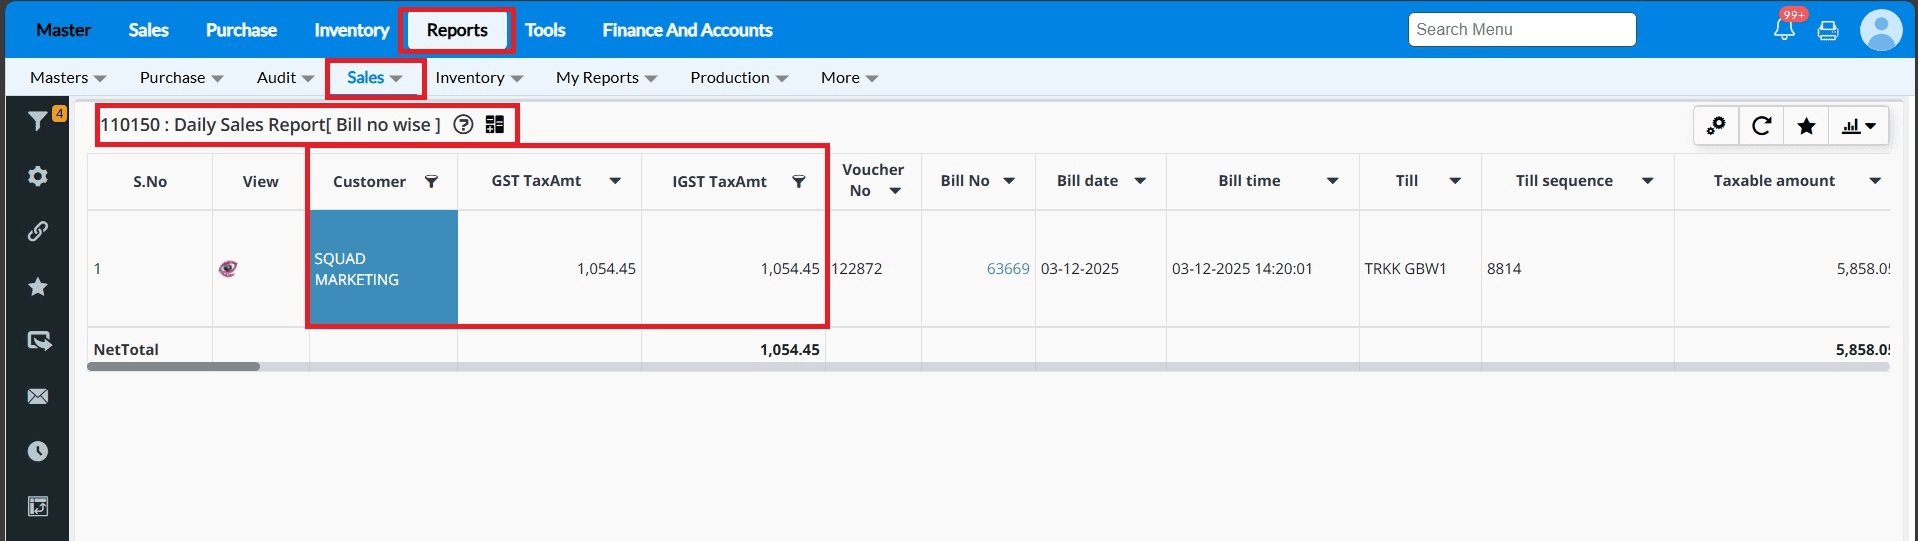Mark report as favorite with toolbar star

(x=1806, y=126)
